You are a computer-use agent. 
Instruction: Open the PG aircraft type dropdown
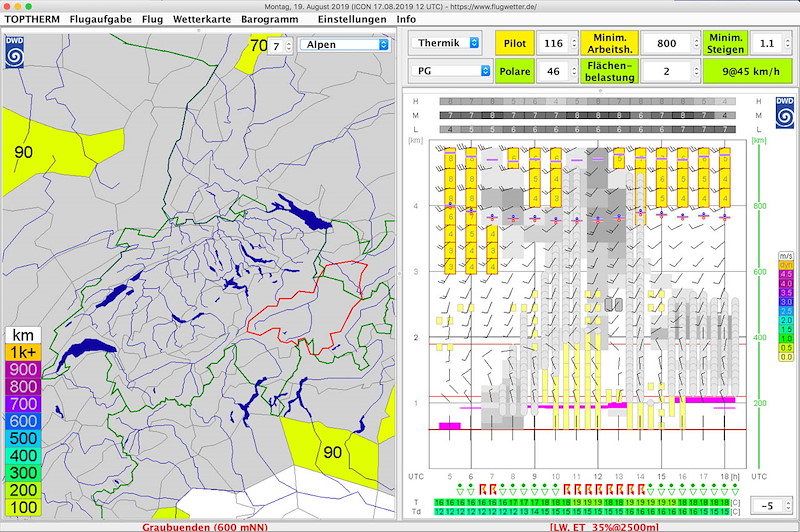point(451,71)
